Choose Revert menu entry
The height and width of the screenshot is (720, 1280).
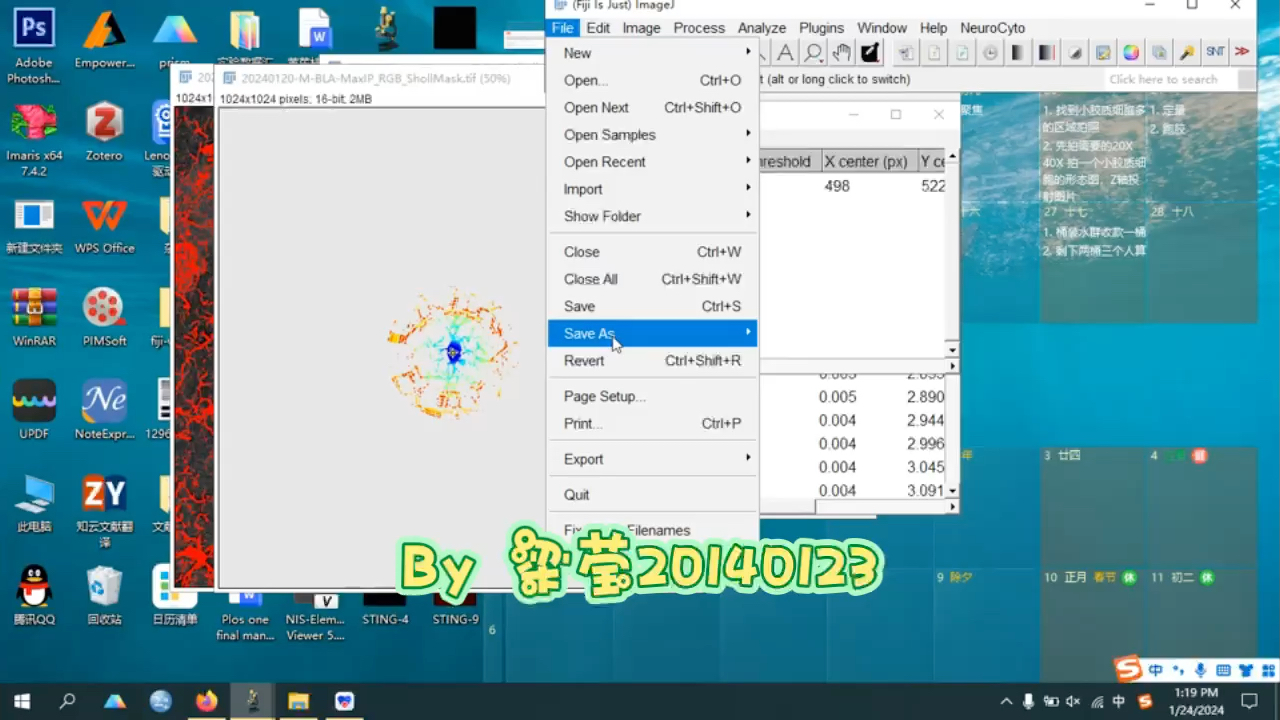coord(652,360)
